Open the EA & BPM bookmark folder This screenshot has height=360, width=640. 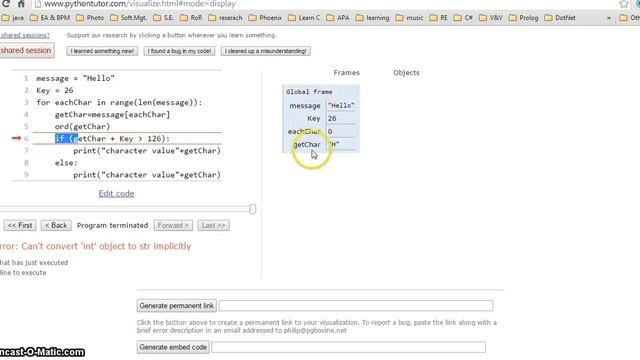click(50, 18)
